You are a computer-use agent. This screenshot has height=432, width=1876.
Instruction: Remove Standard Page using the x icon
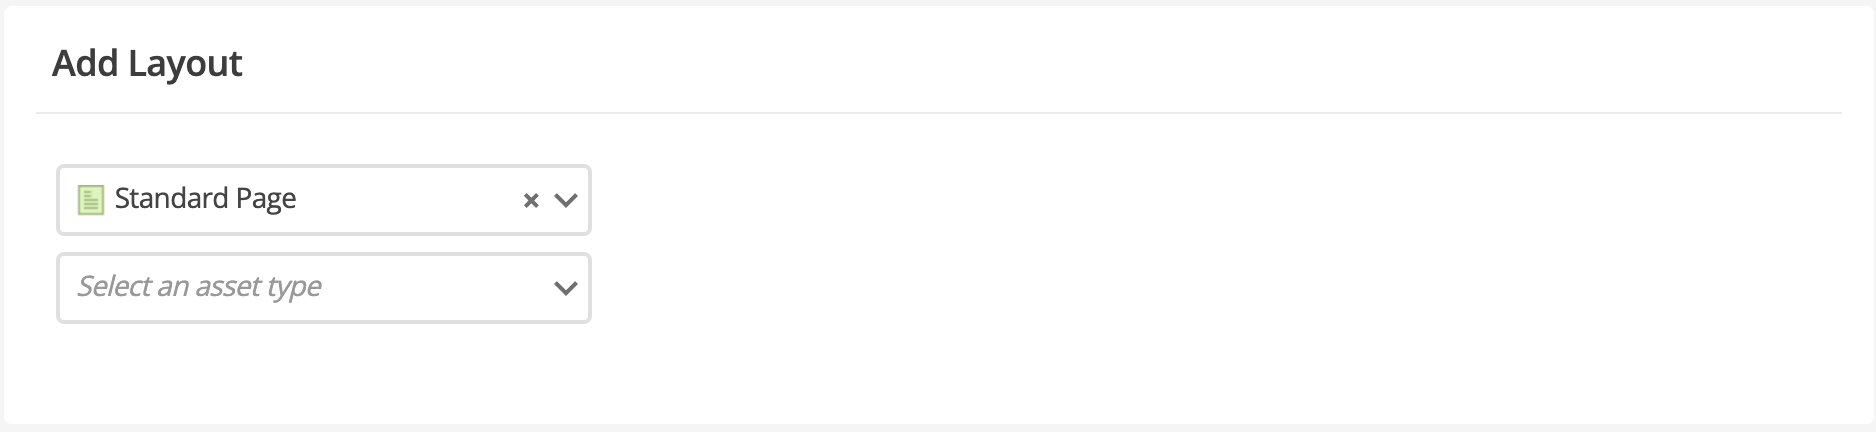[x=531, y=201]
